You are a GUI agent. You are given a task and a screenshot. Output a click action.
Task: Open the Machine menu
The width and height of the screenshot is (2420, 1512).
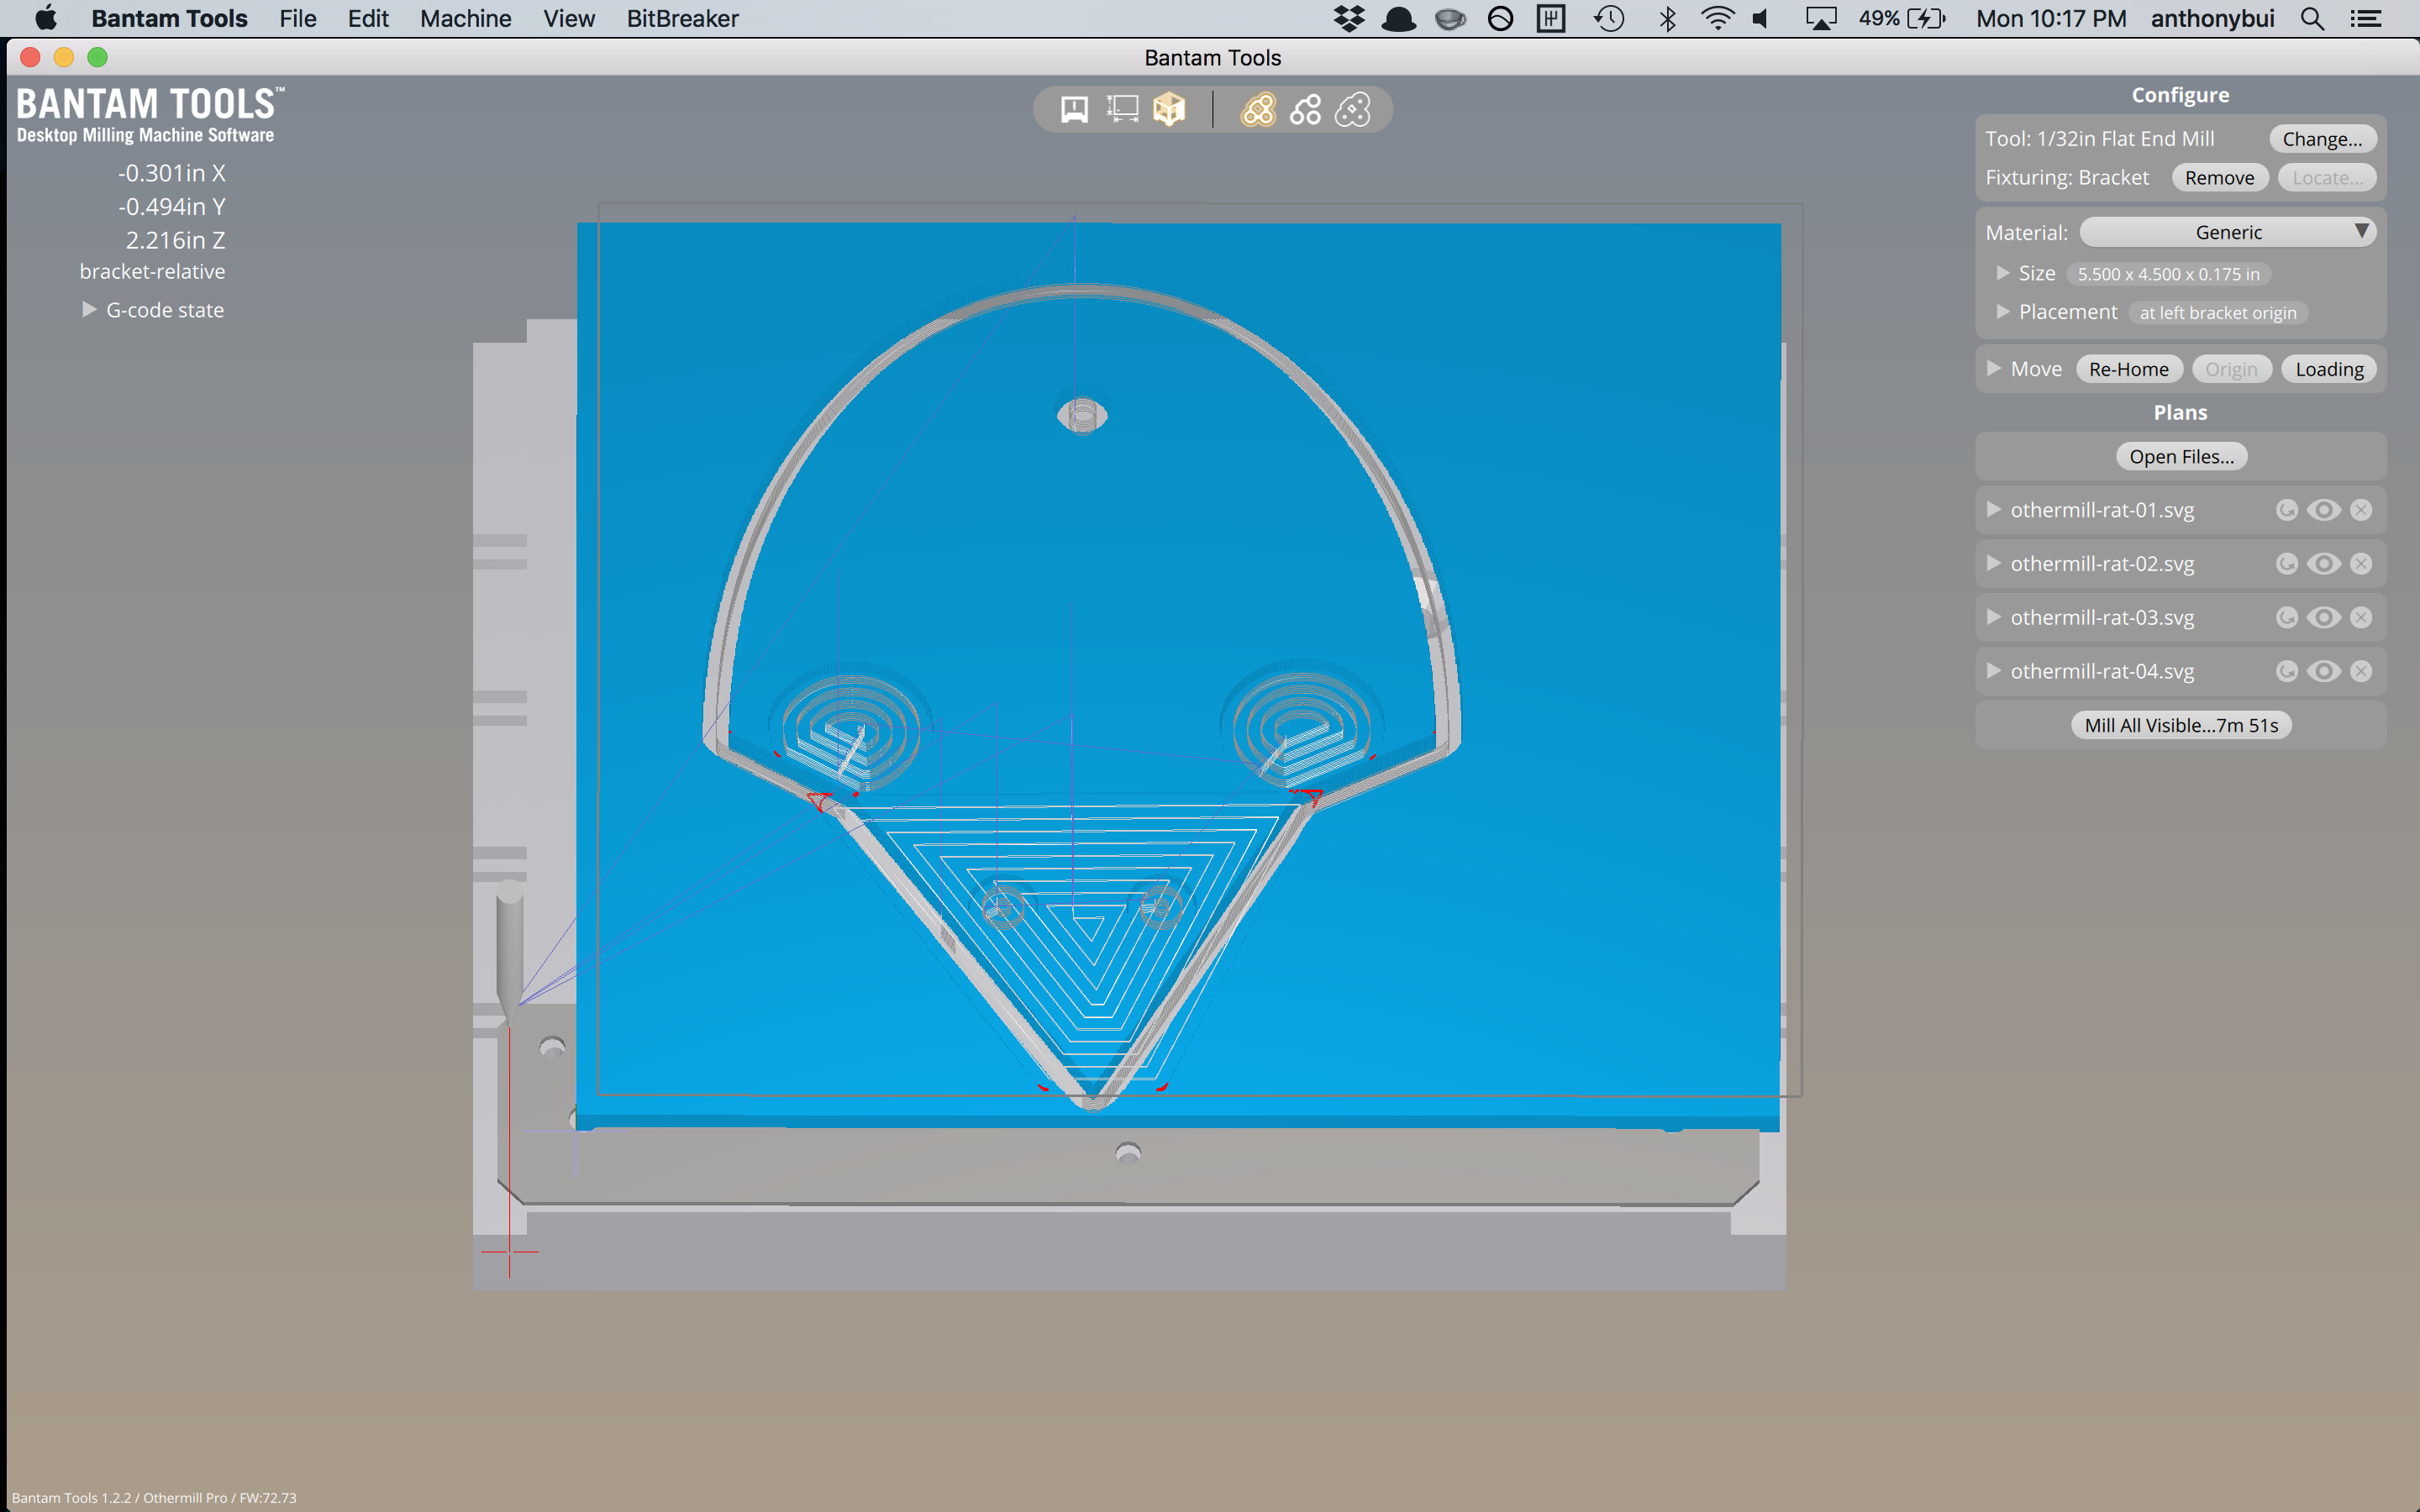465,18
